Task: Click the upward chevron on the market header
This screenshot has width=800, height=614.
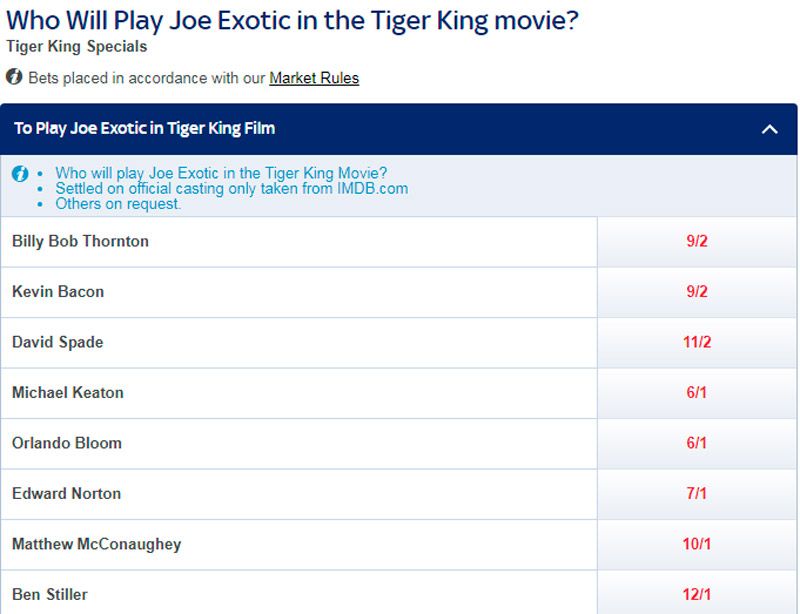Action: pos(770,129)
